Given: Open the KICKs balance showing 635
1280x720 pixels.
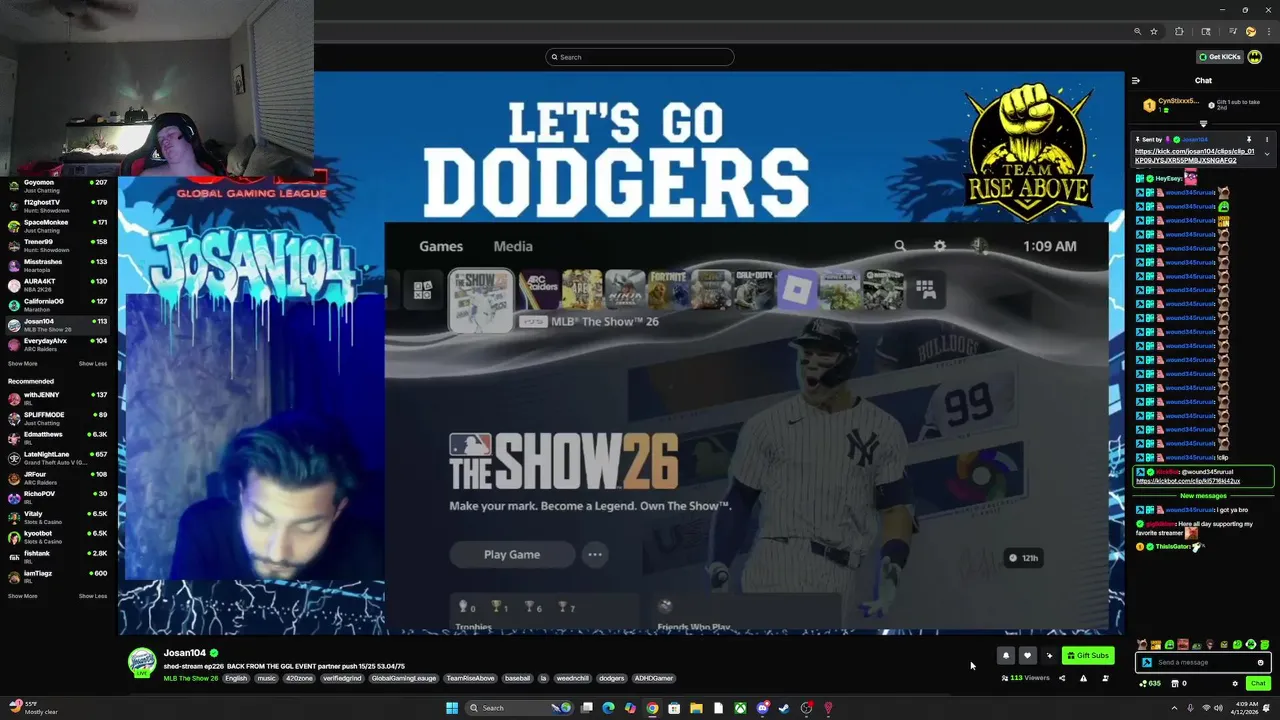Looking at the screenshot, I should [x=1151, y=684].
